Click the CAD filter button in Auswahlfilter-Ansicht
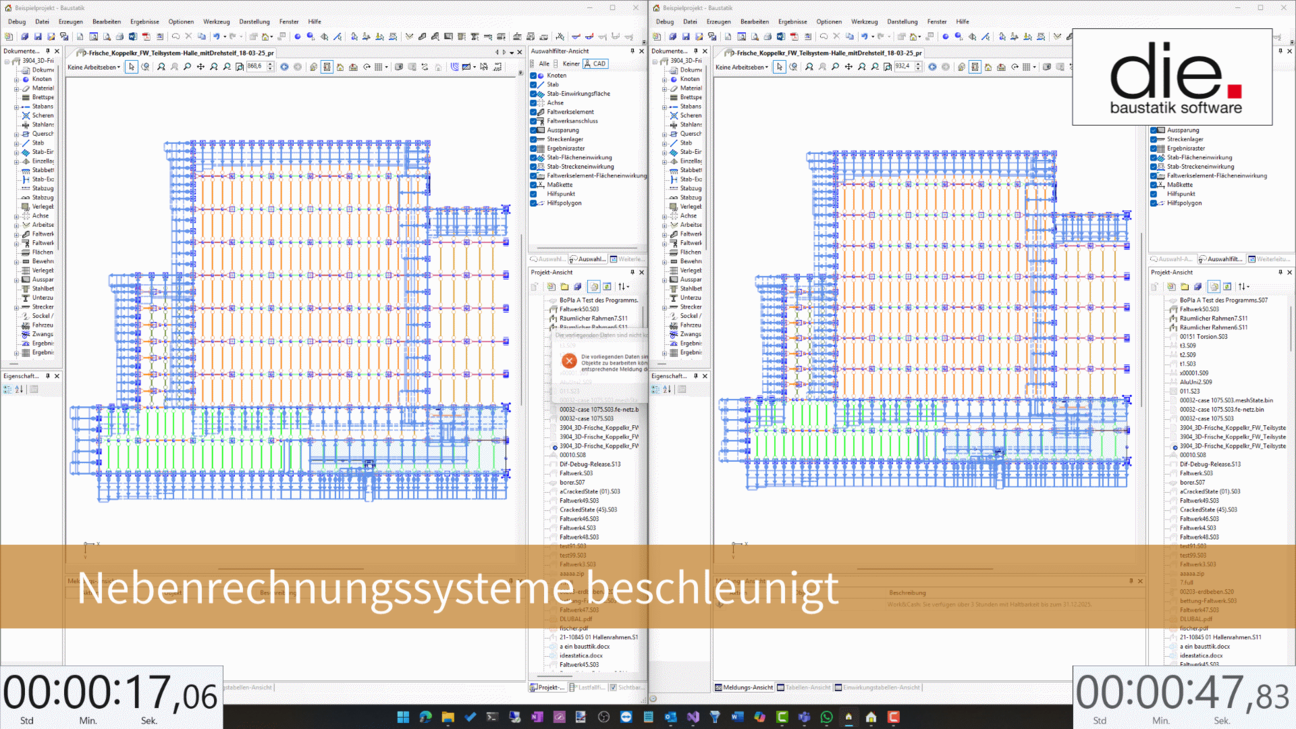This screenshot has height=729, width=1296. tap(596, 64)
